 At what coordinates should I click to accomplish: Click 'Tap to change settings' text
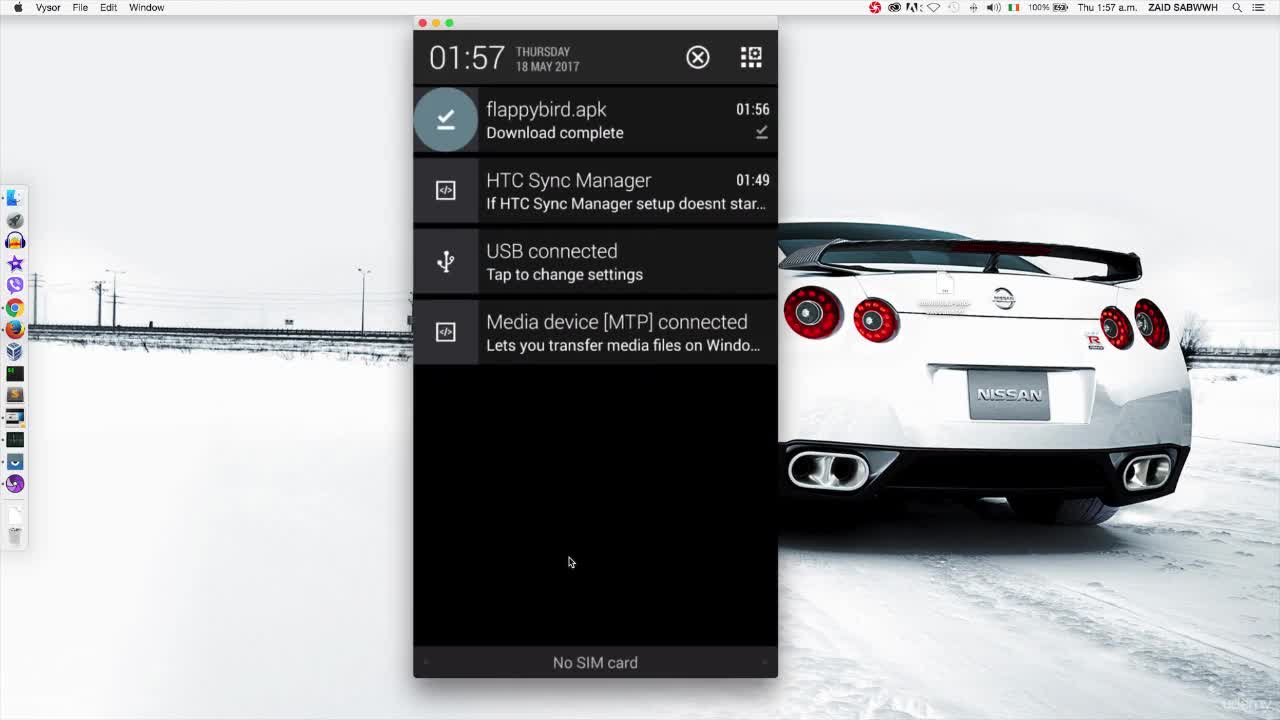pos(564,274)
